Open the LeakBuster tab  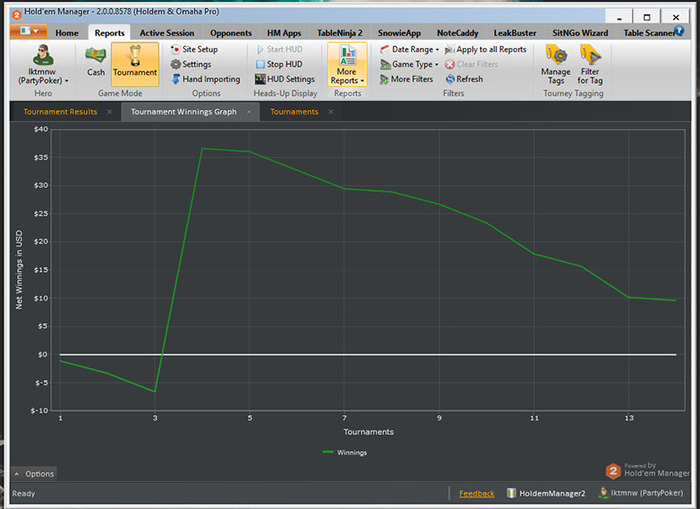[x=515, y=33]
